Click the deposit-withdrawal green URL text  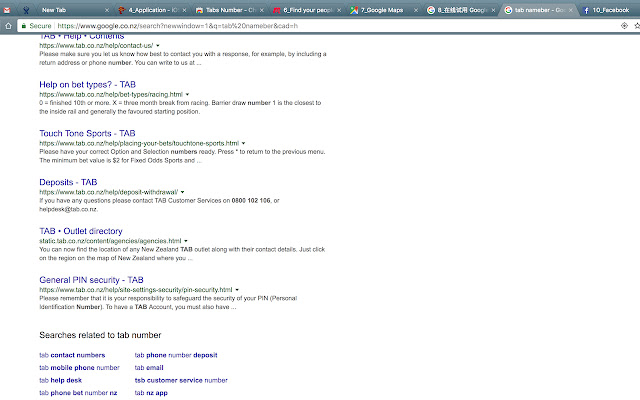109,192
